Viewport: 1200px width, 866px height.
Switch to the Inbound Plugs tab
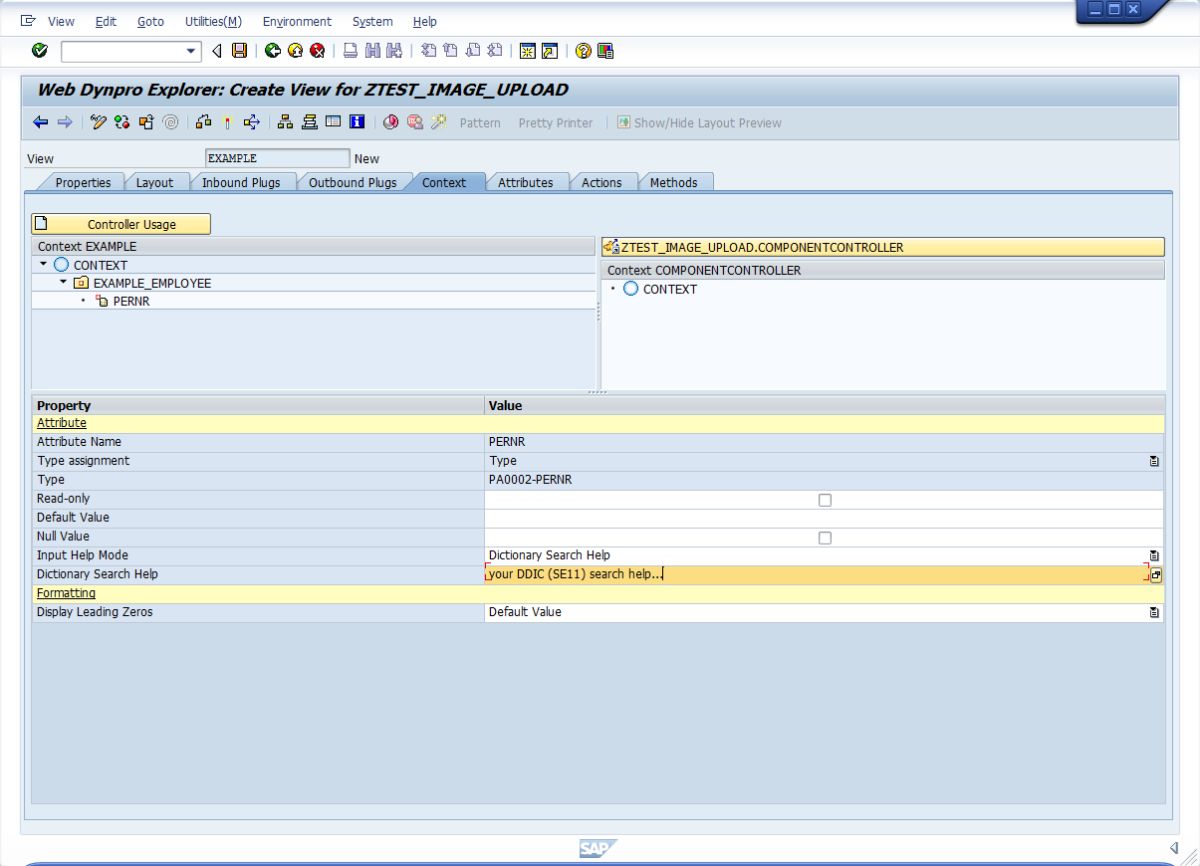(241, 182)
